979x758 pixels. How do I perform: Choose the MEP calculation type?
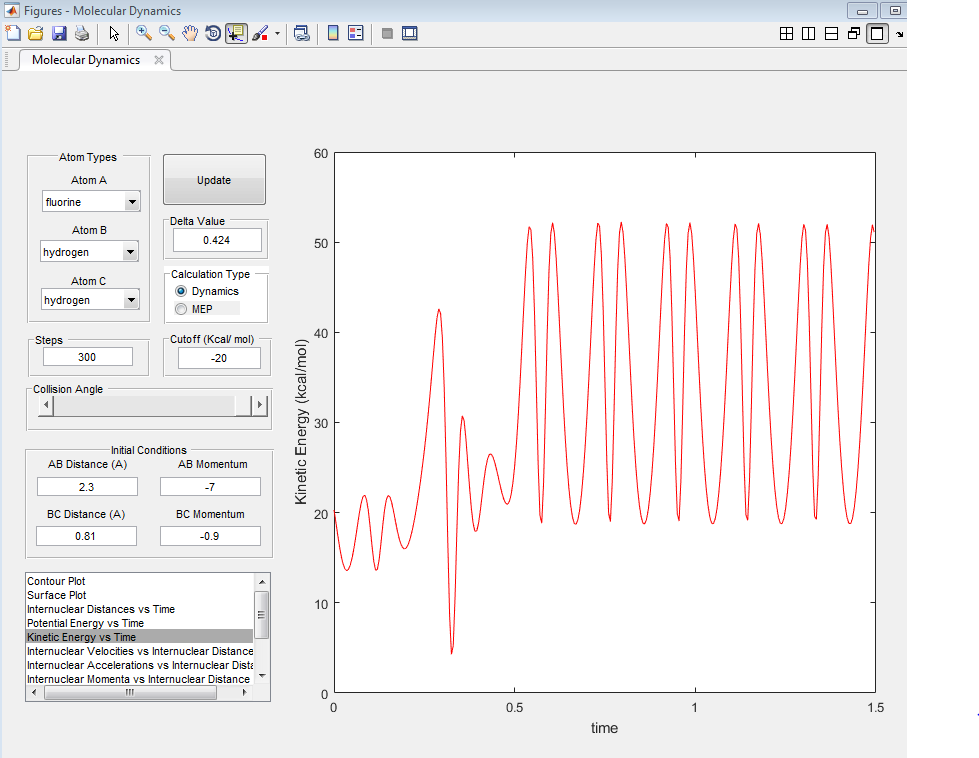pos(181,309)
